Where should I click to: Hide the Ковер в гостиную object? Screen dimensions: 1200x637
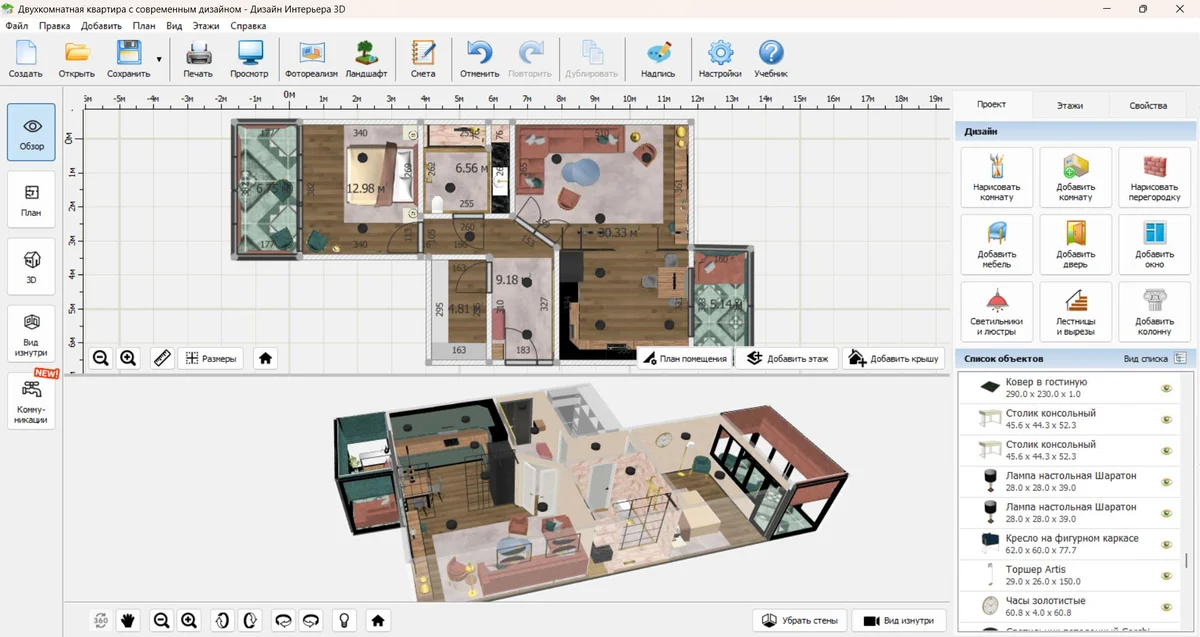pyautogui.click(x=1166, y=388)
